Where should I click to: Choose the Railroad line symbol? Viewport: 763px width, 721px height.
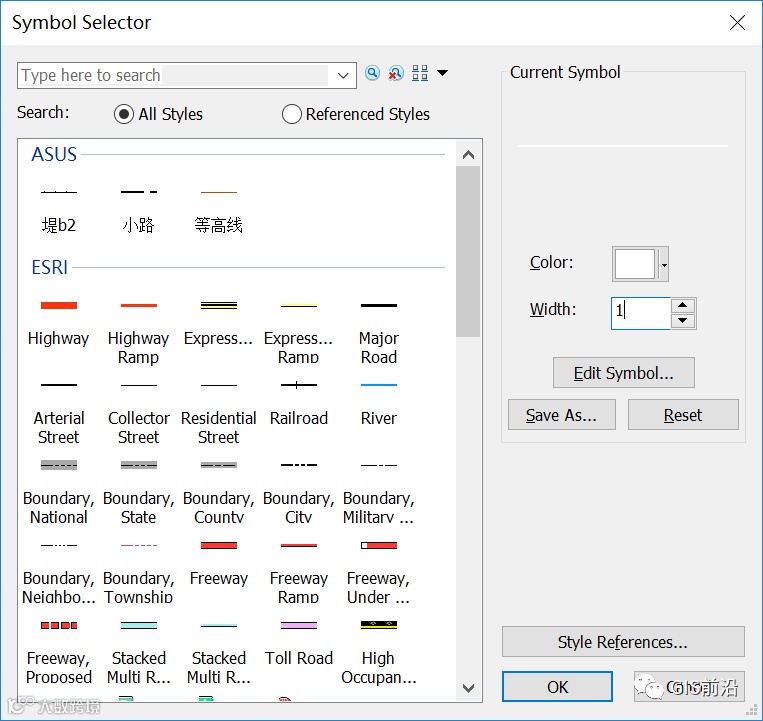pyautogui.click(x=299, y=401)
